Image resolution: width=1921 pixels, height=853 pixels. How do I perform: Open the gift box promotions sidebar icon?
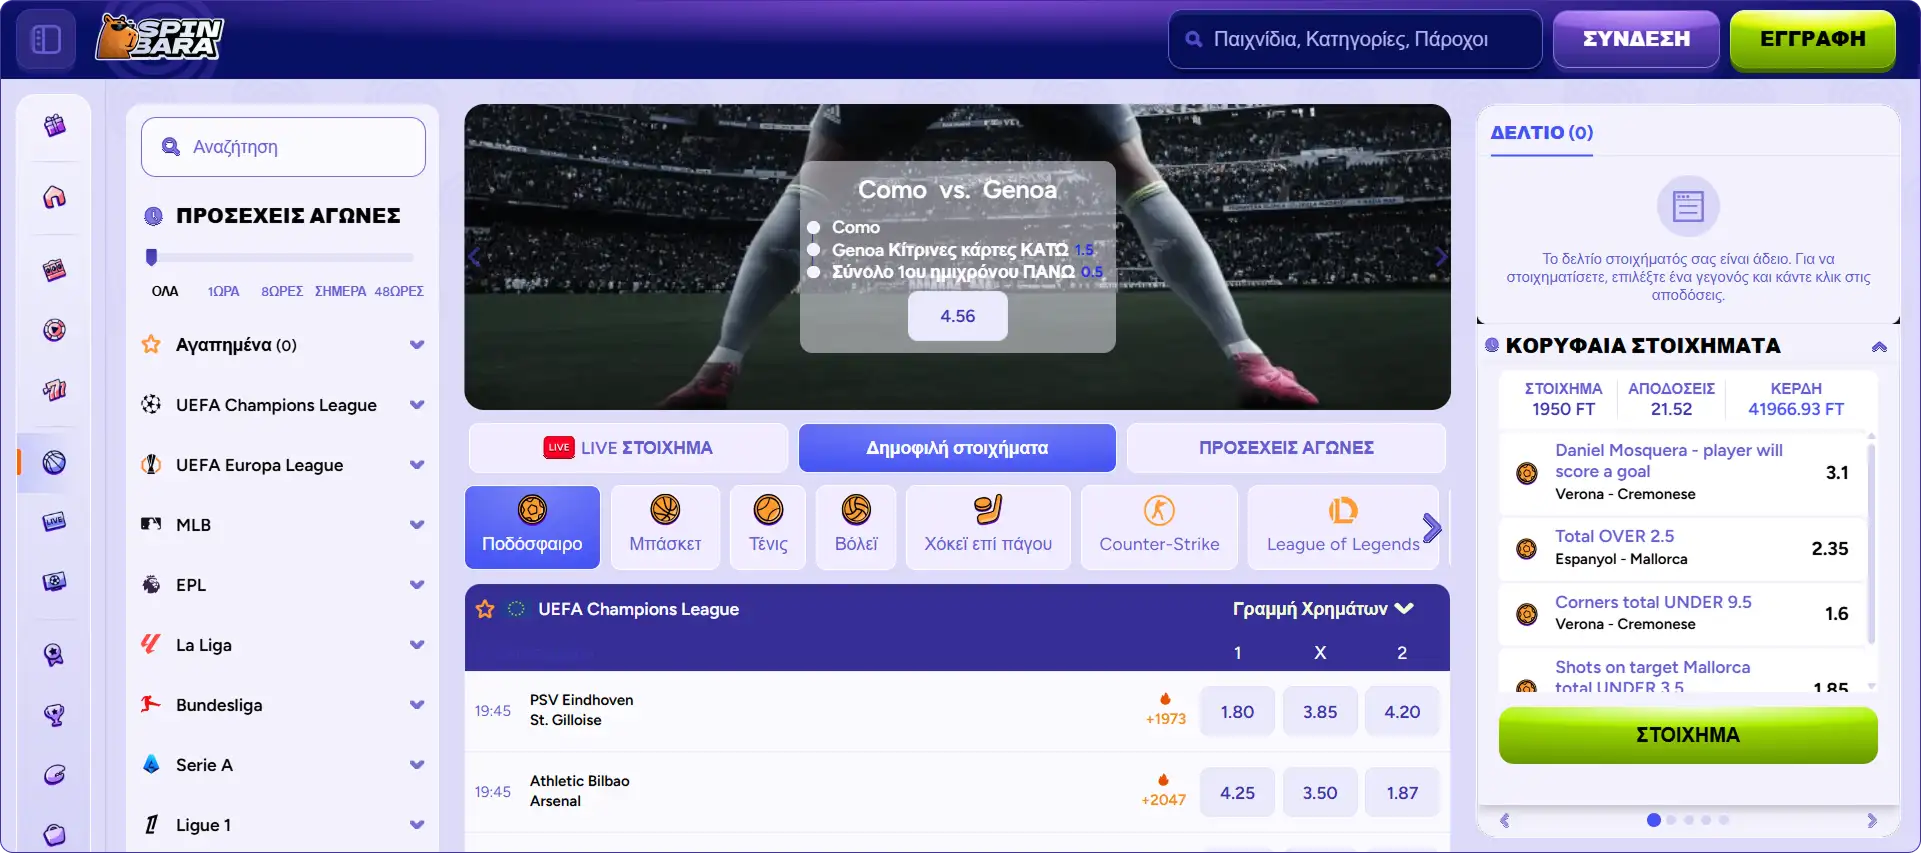pyautogui.click(x=54, y=125)
